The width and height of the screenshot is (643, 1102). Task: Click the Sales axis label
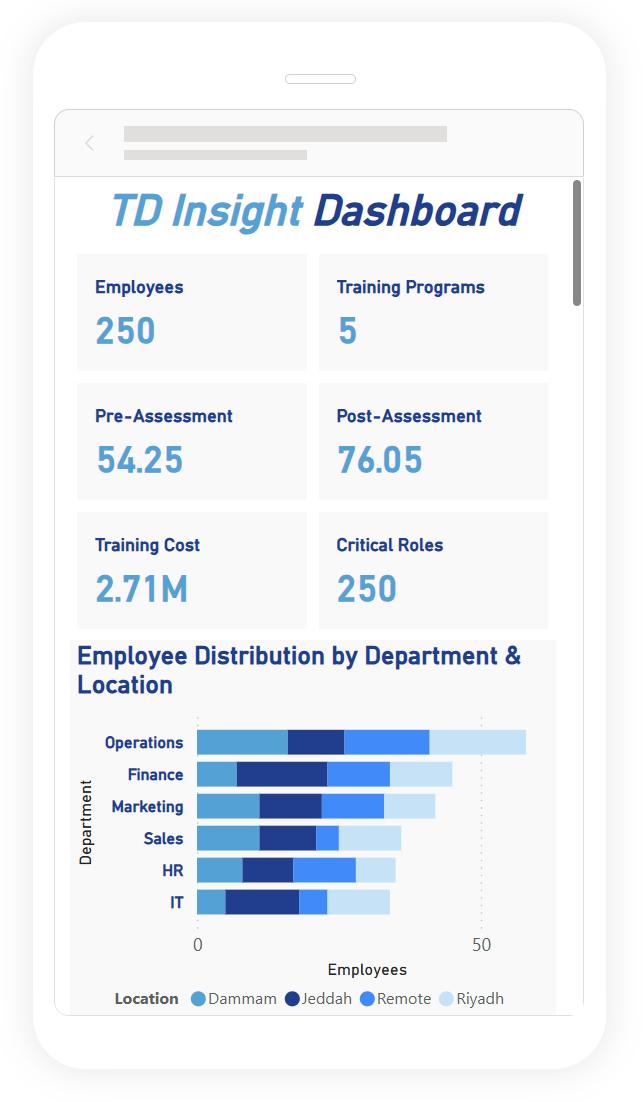164,838
